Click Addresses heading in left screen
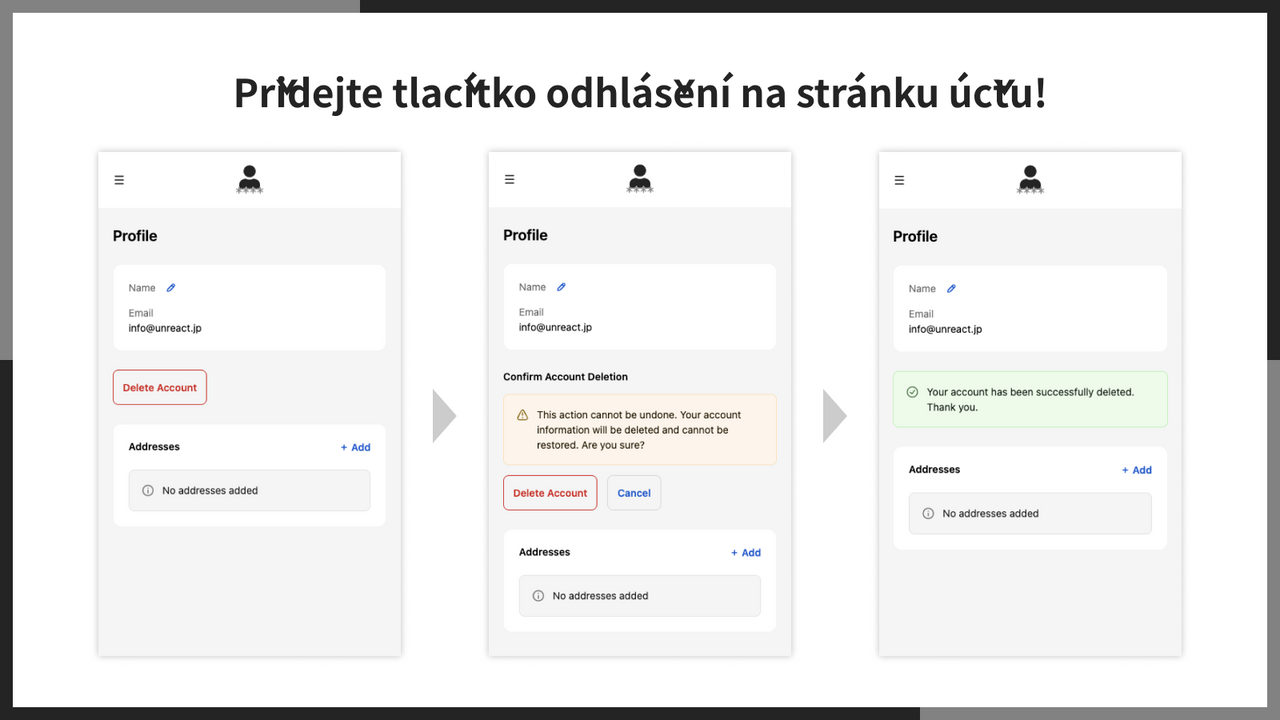Image resolution: width=1280 pixels, height=720 pixels. coord(154,447)
